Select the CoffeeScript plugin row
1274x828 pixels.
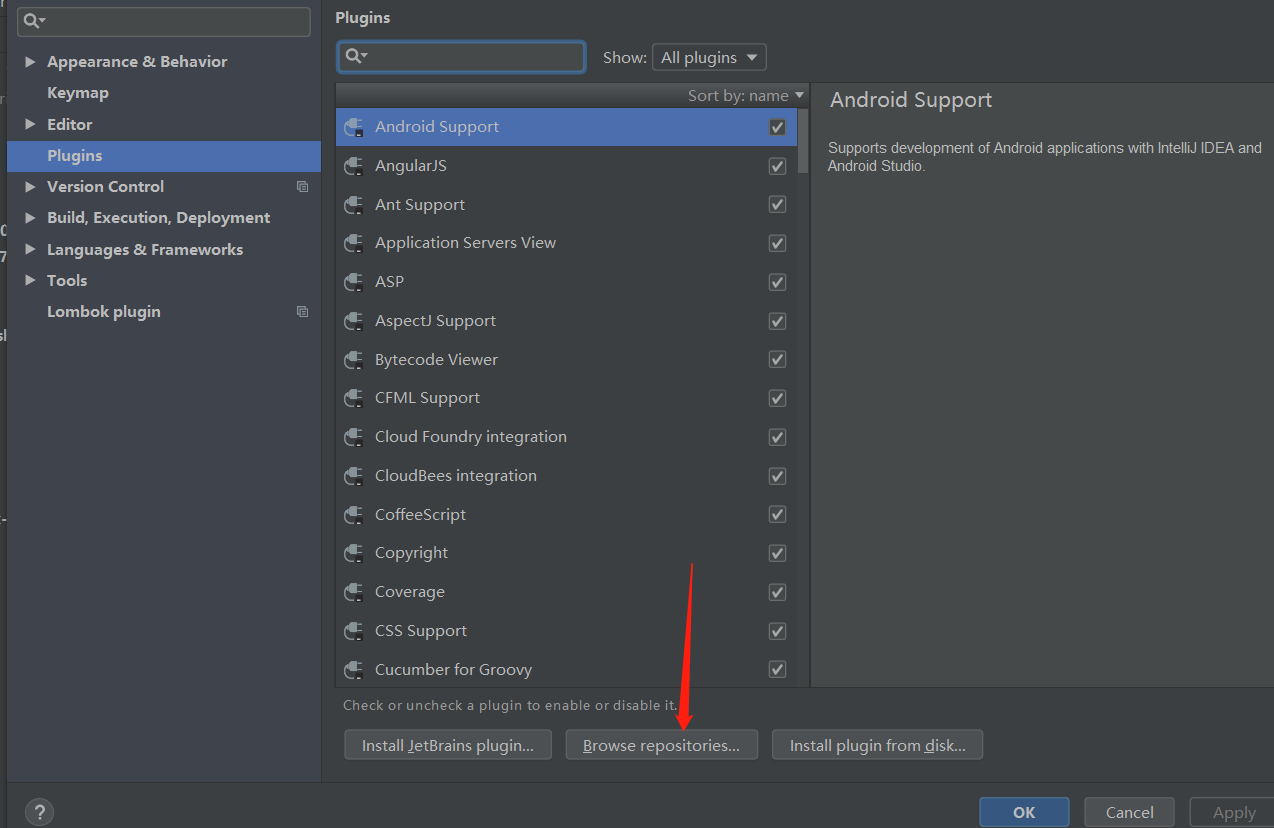point(566,515)
